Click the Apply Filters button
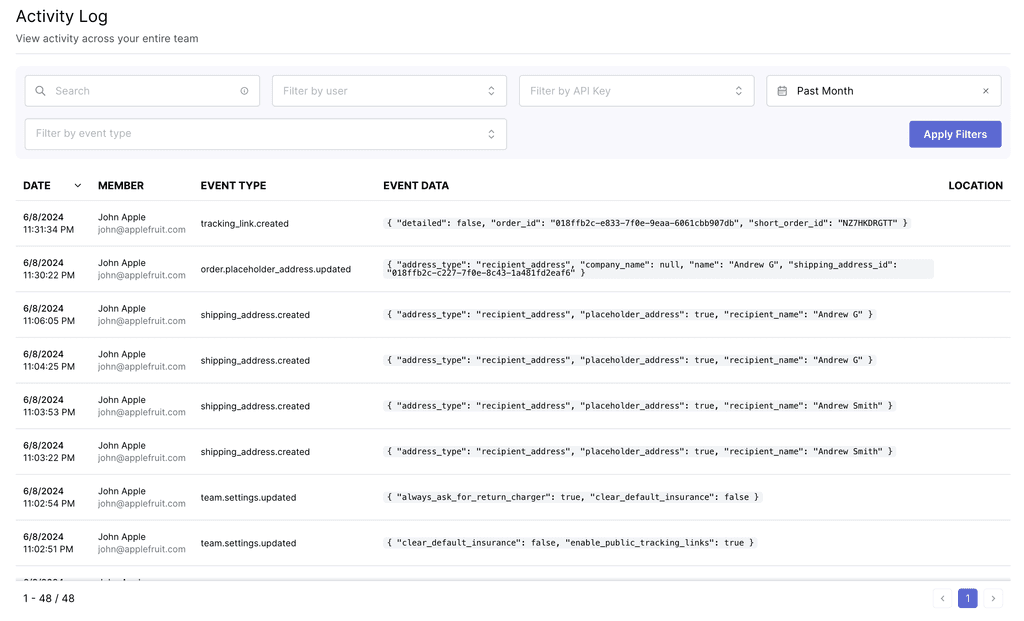The image size is (1024, 621). 955,134
